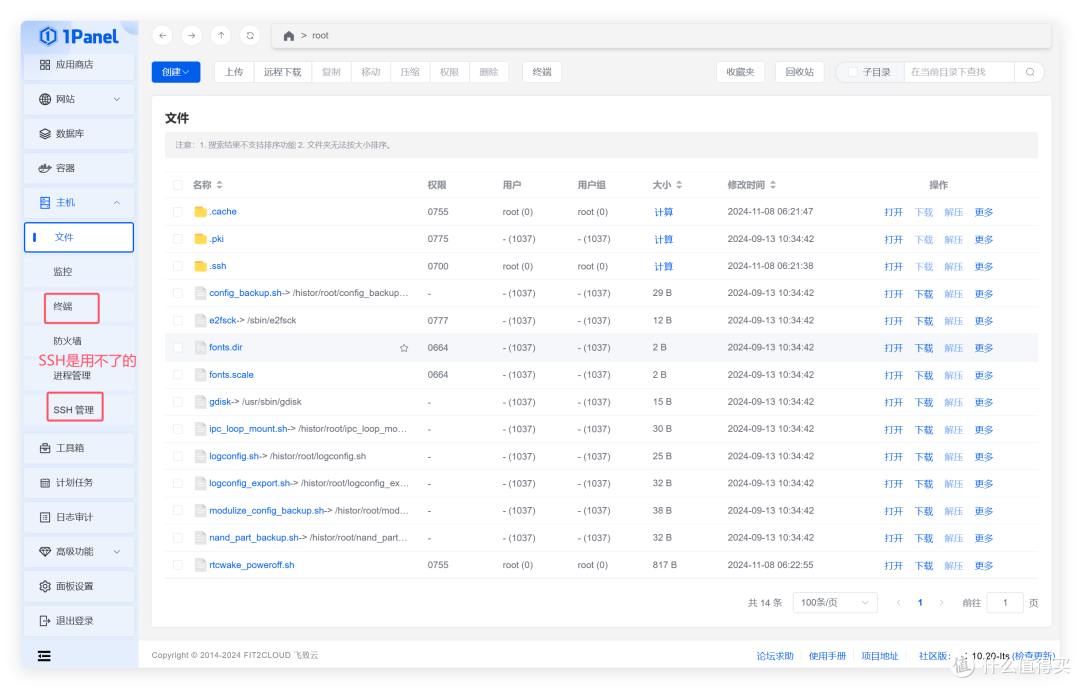This screenshot has width=1080, height=688.
Task: Open 终端 in the sidebar
Action: [x=63, y=306]
